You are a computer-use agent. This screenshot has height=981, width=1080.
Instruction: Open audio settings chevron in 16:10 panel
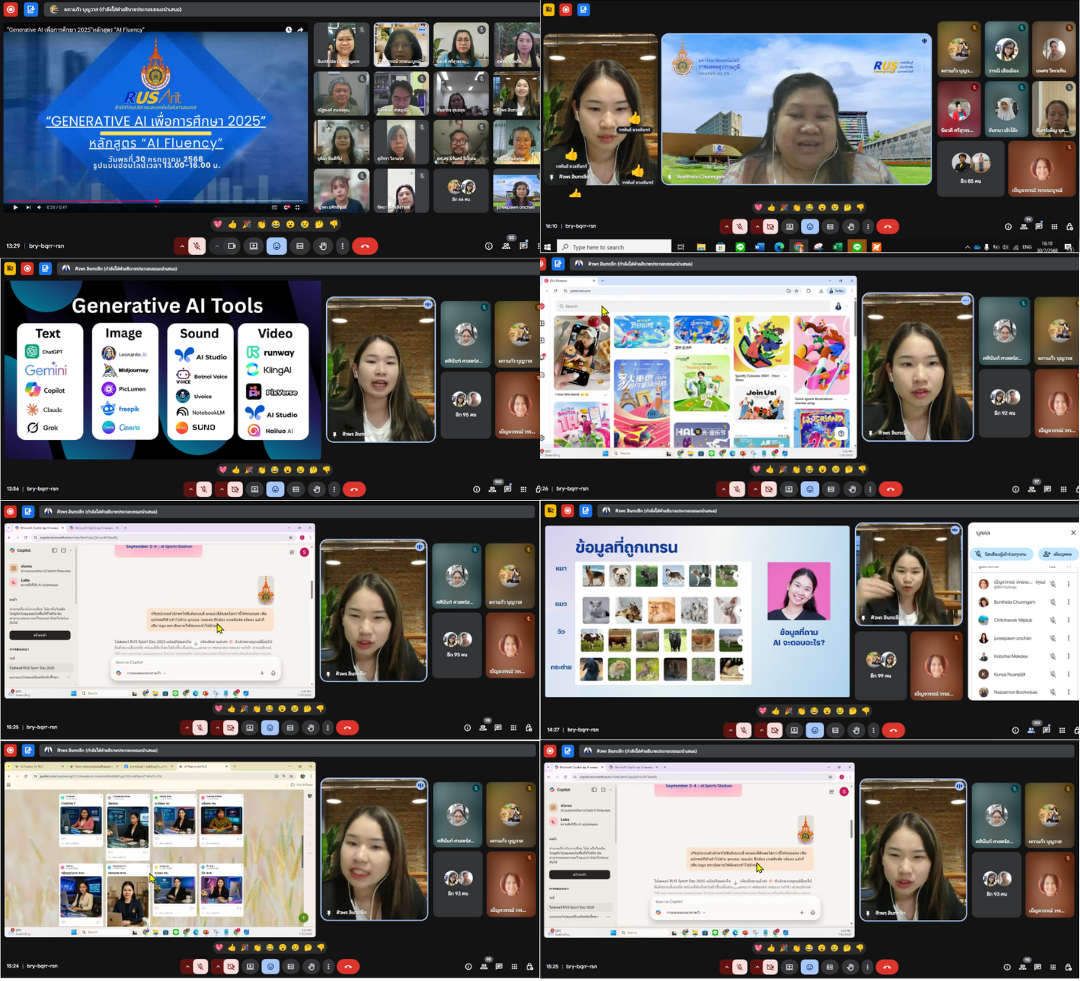pos(725,227)
